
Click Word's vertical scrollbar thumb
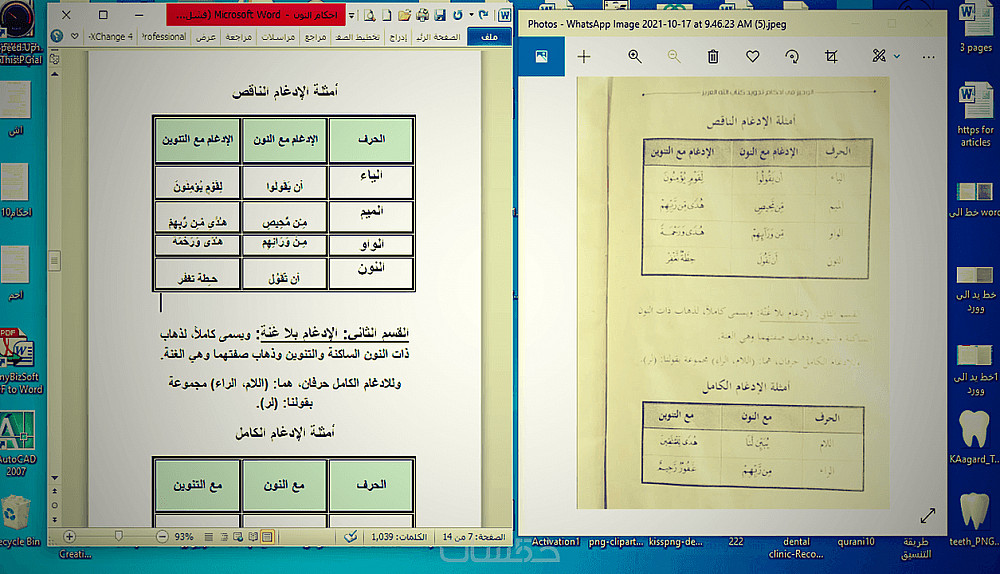pyautogui.click(x=55, y=260)
